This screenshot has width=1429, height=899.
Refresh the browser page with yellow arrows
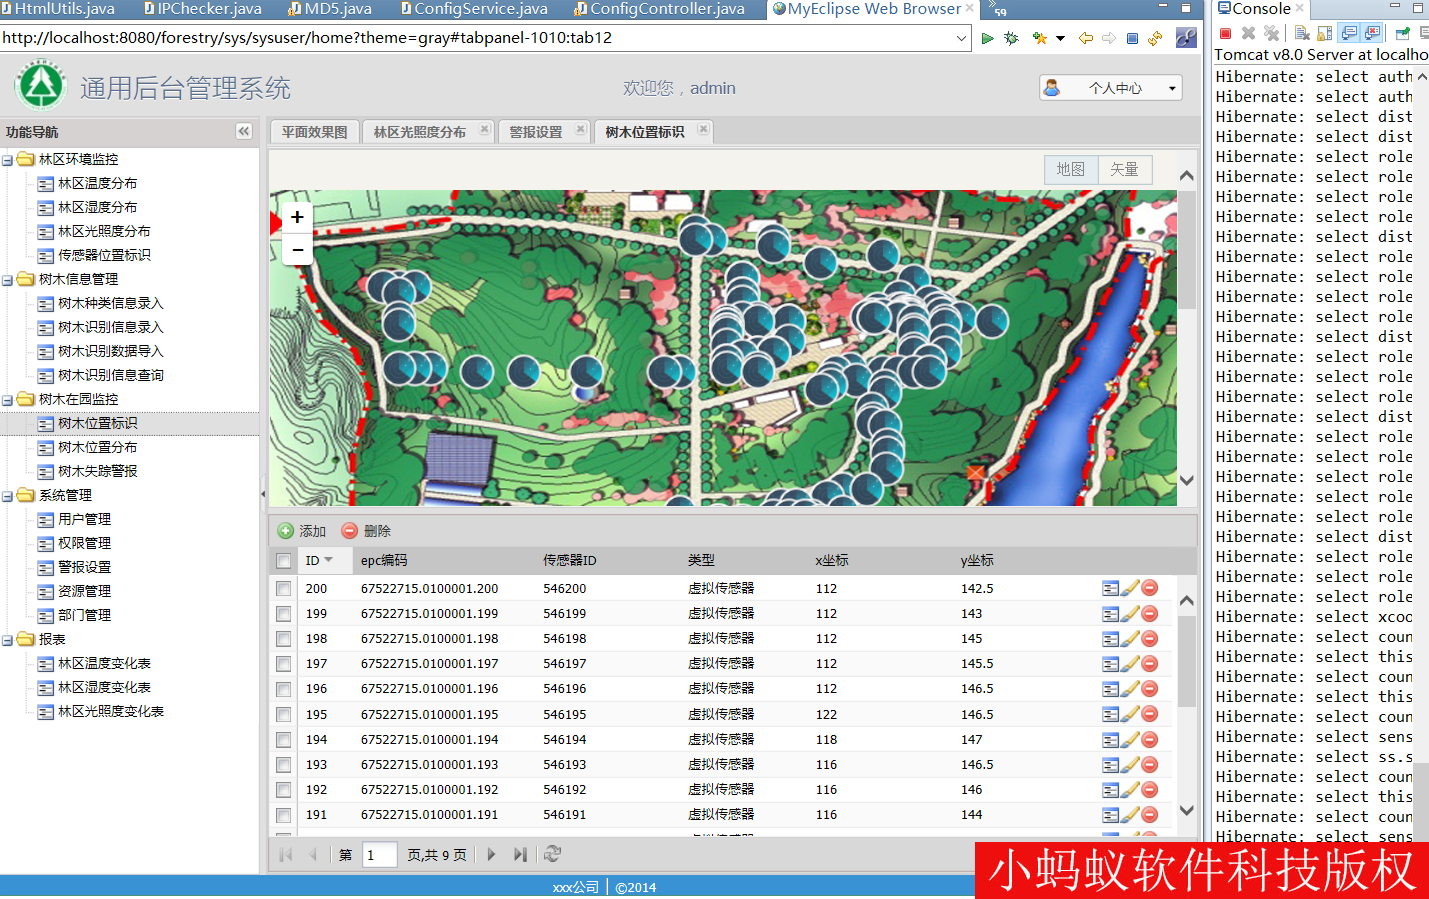coord(1155,38)
